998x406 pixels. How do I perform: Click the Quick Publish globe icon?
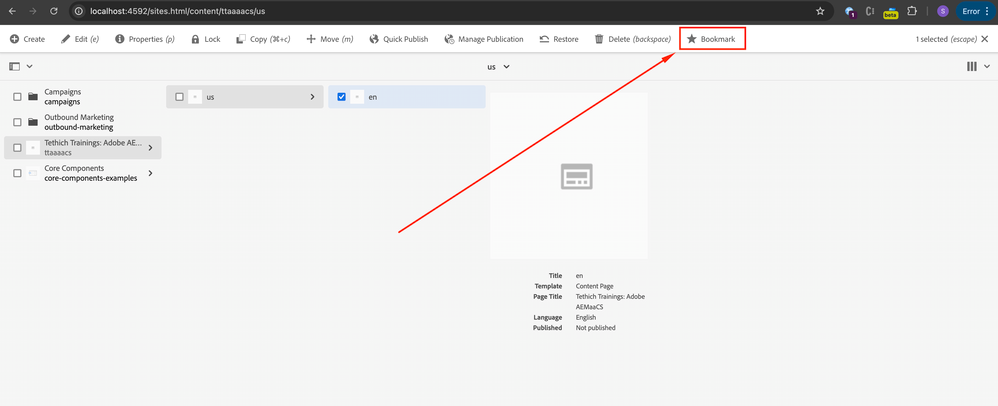[374, 39]
